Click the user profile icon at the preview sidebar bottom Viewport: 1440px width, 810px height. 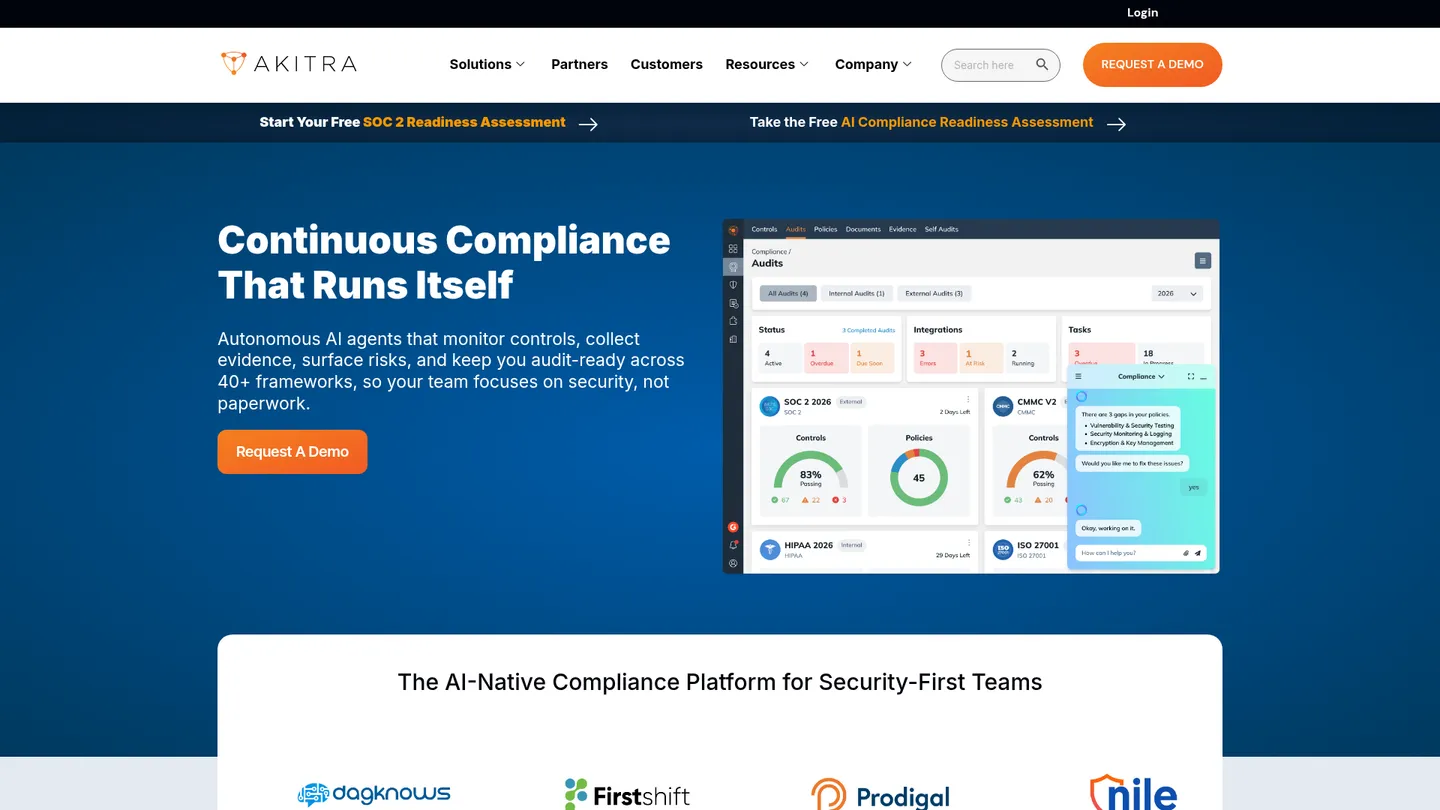click(733, 563)
